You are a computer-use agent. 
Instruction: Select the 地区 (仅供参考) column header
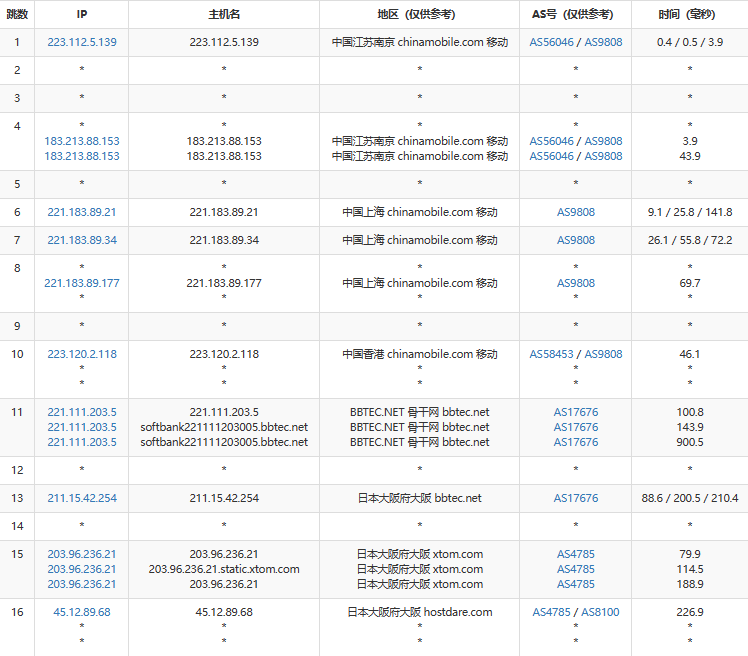[x=419, y=14]
